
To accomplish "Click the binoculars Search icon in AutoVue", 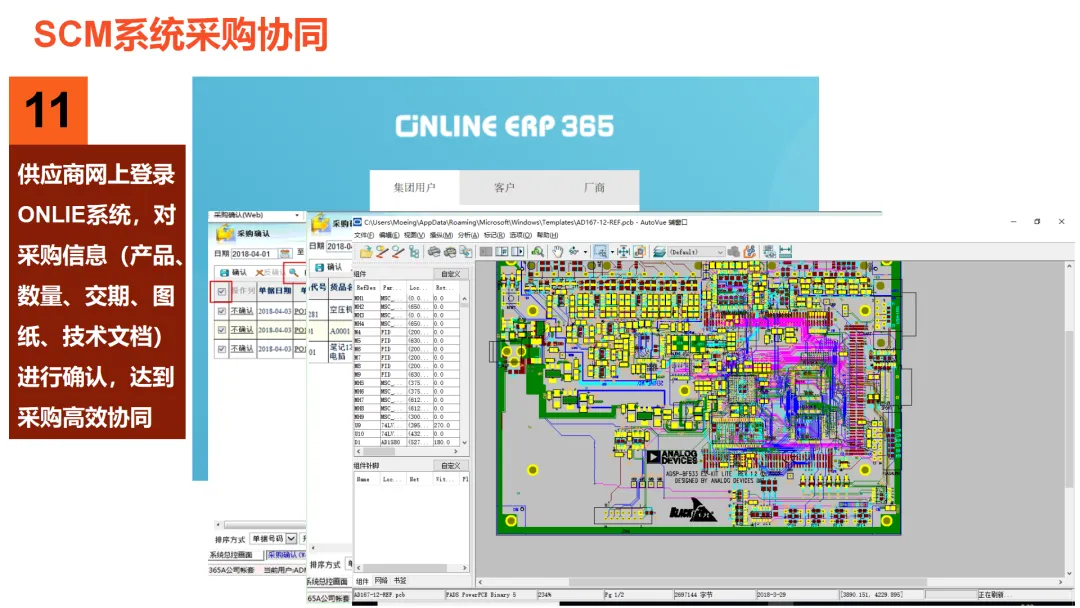I will pos(537,252).
